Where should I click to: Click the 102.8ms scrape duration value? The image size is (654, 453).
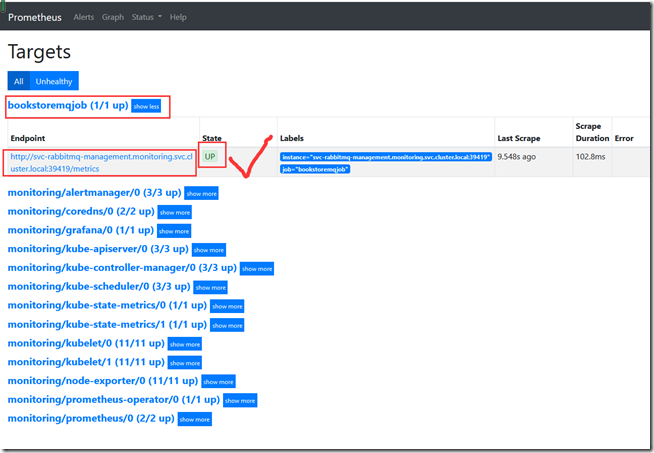pos(590,157)
